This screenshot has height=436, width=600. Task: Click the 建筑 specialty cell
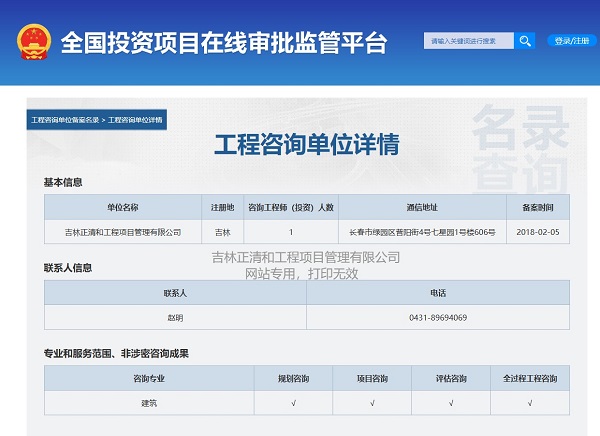click(149, 403)
